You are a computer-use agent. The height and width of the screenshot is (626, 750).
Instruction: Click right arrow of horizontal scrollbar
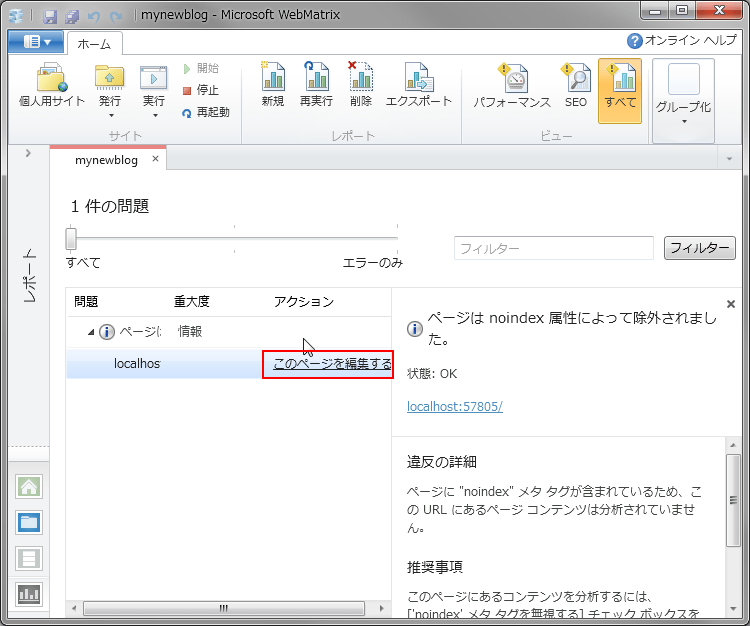point(381,609)
